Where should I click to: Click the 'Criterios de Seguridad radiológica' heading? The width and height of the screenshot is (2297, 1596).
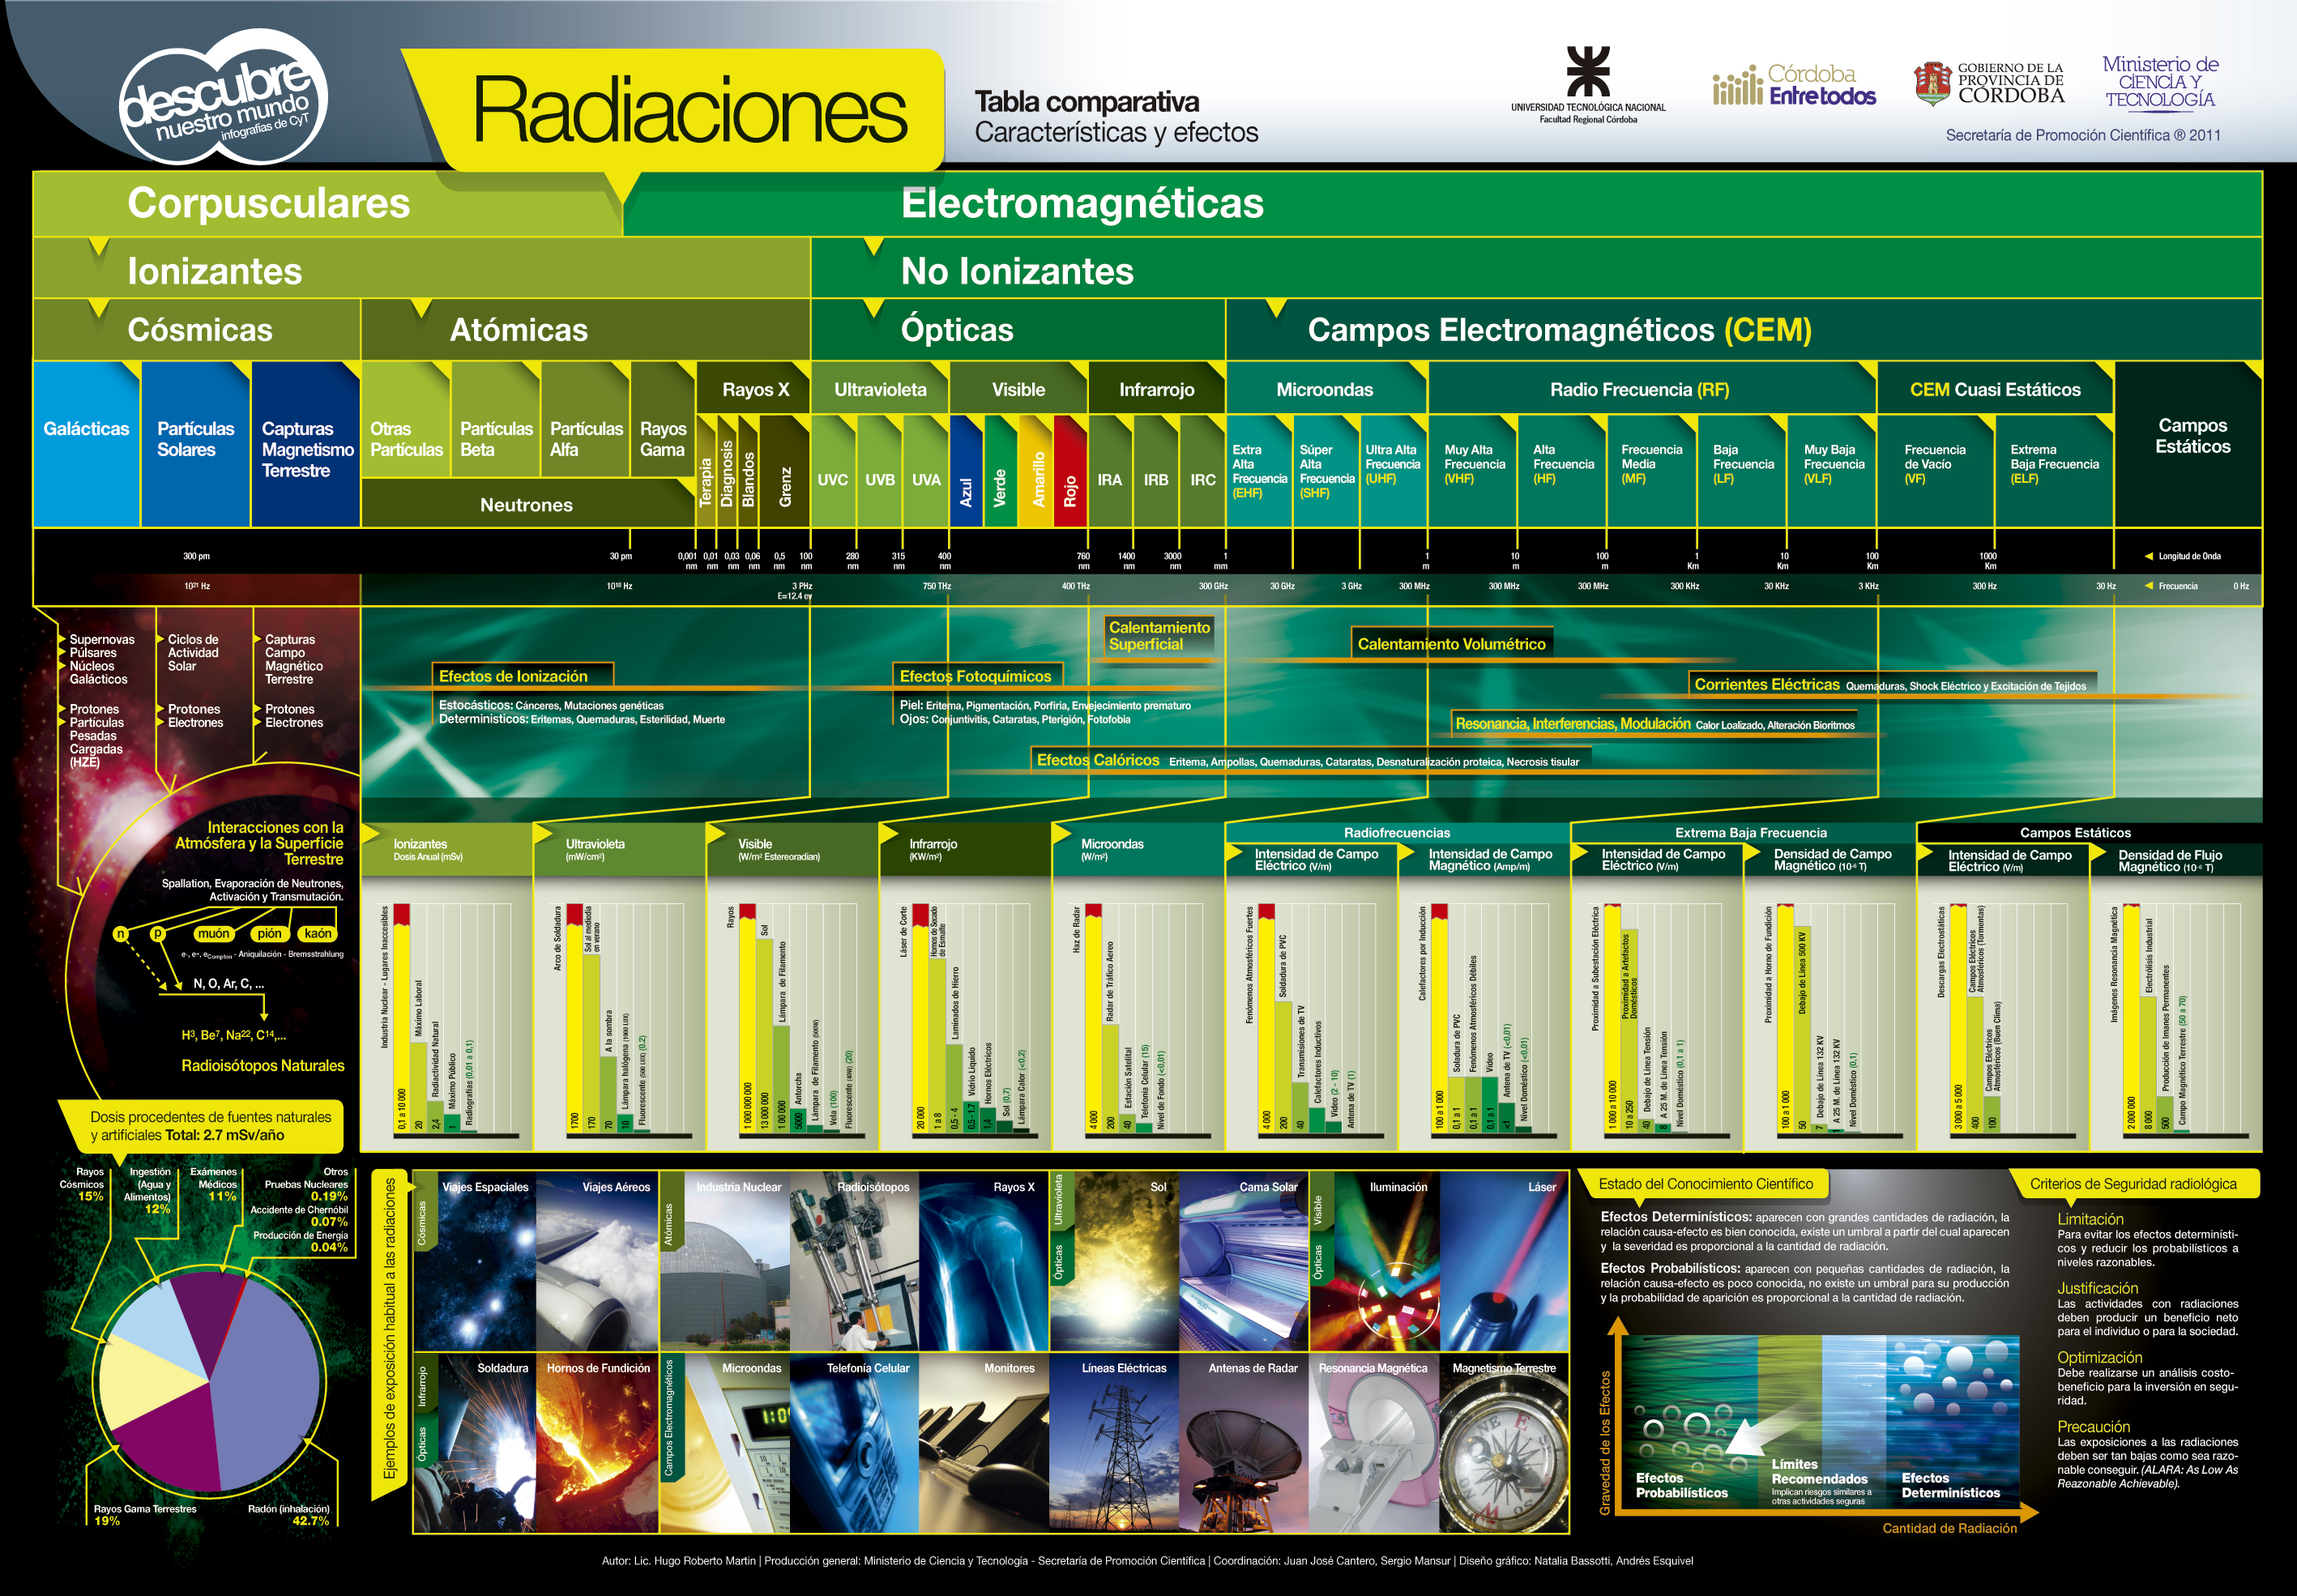click(x=2133, y=1184)
